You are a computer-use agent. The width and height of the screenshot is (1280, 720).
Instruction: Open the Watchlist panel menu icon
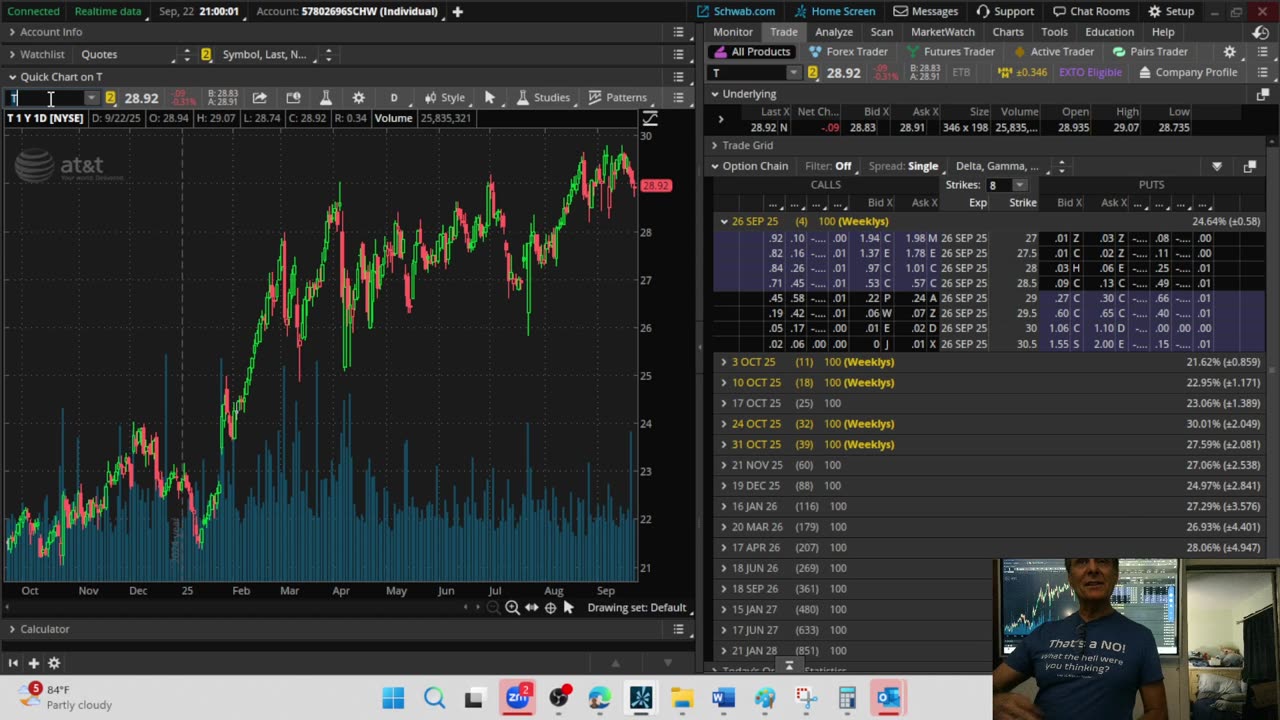[x=678, y=54]
